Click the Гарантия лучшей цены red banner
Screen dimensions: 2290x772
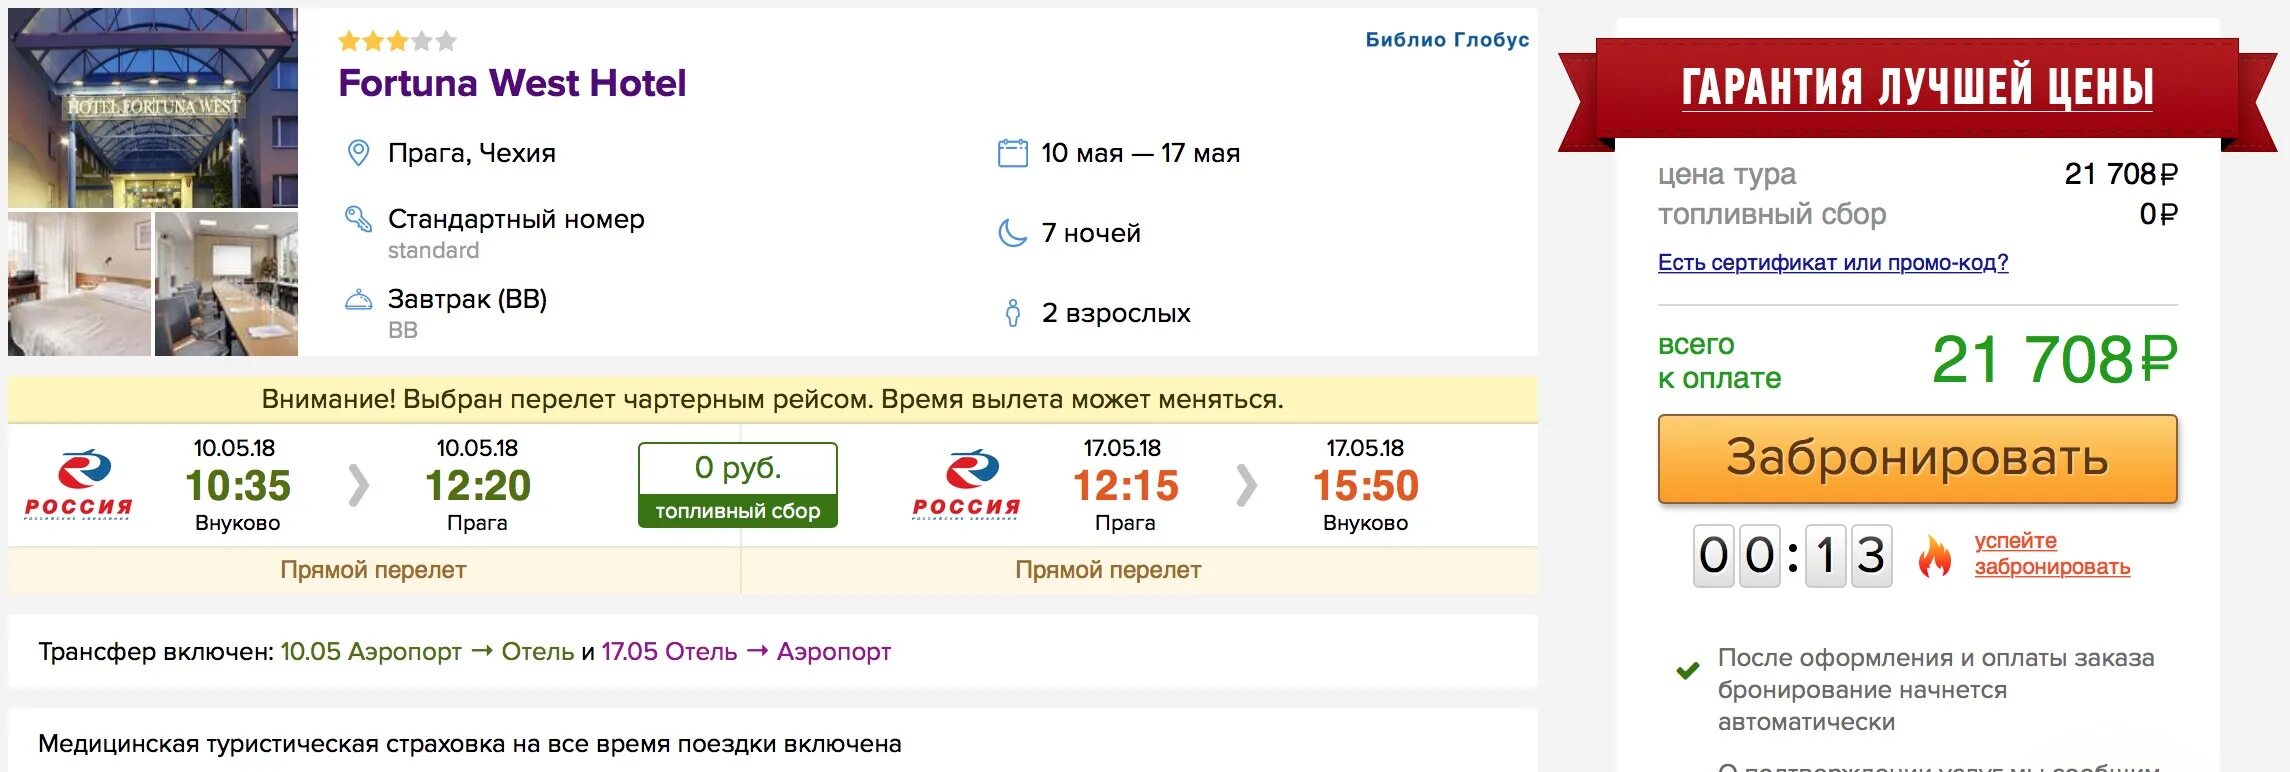point(1916,87)
